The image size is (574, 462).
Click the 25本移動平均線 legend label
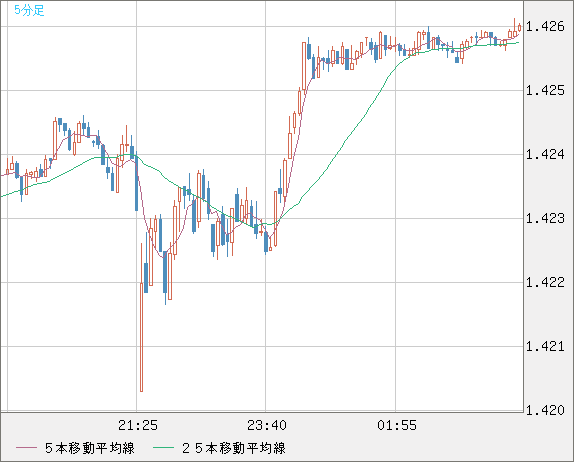(234, 448)
